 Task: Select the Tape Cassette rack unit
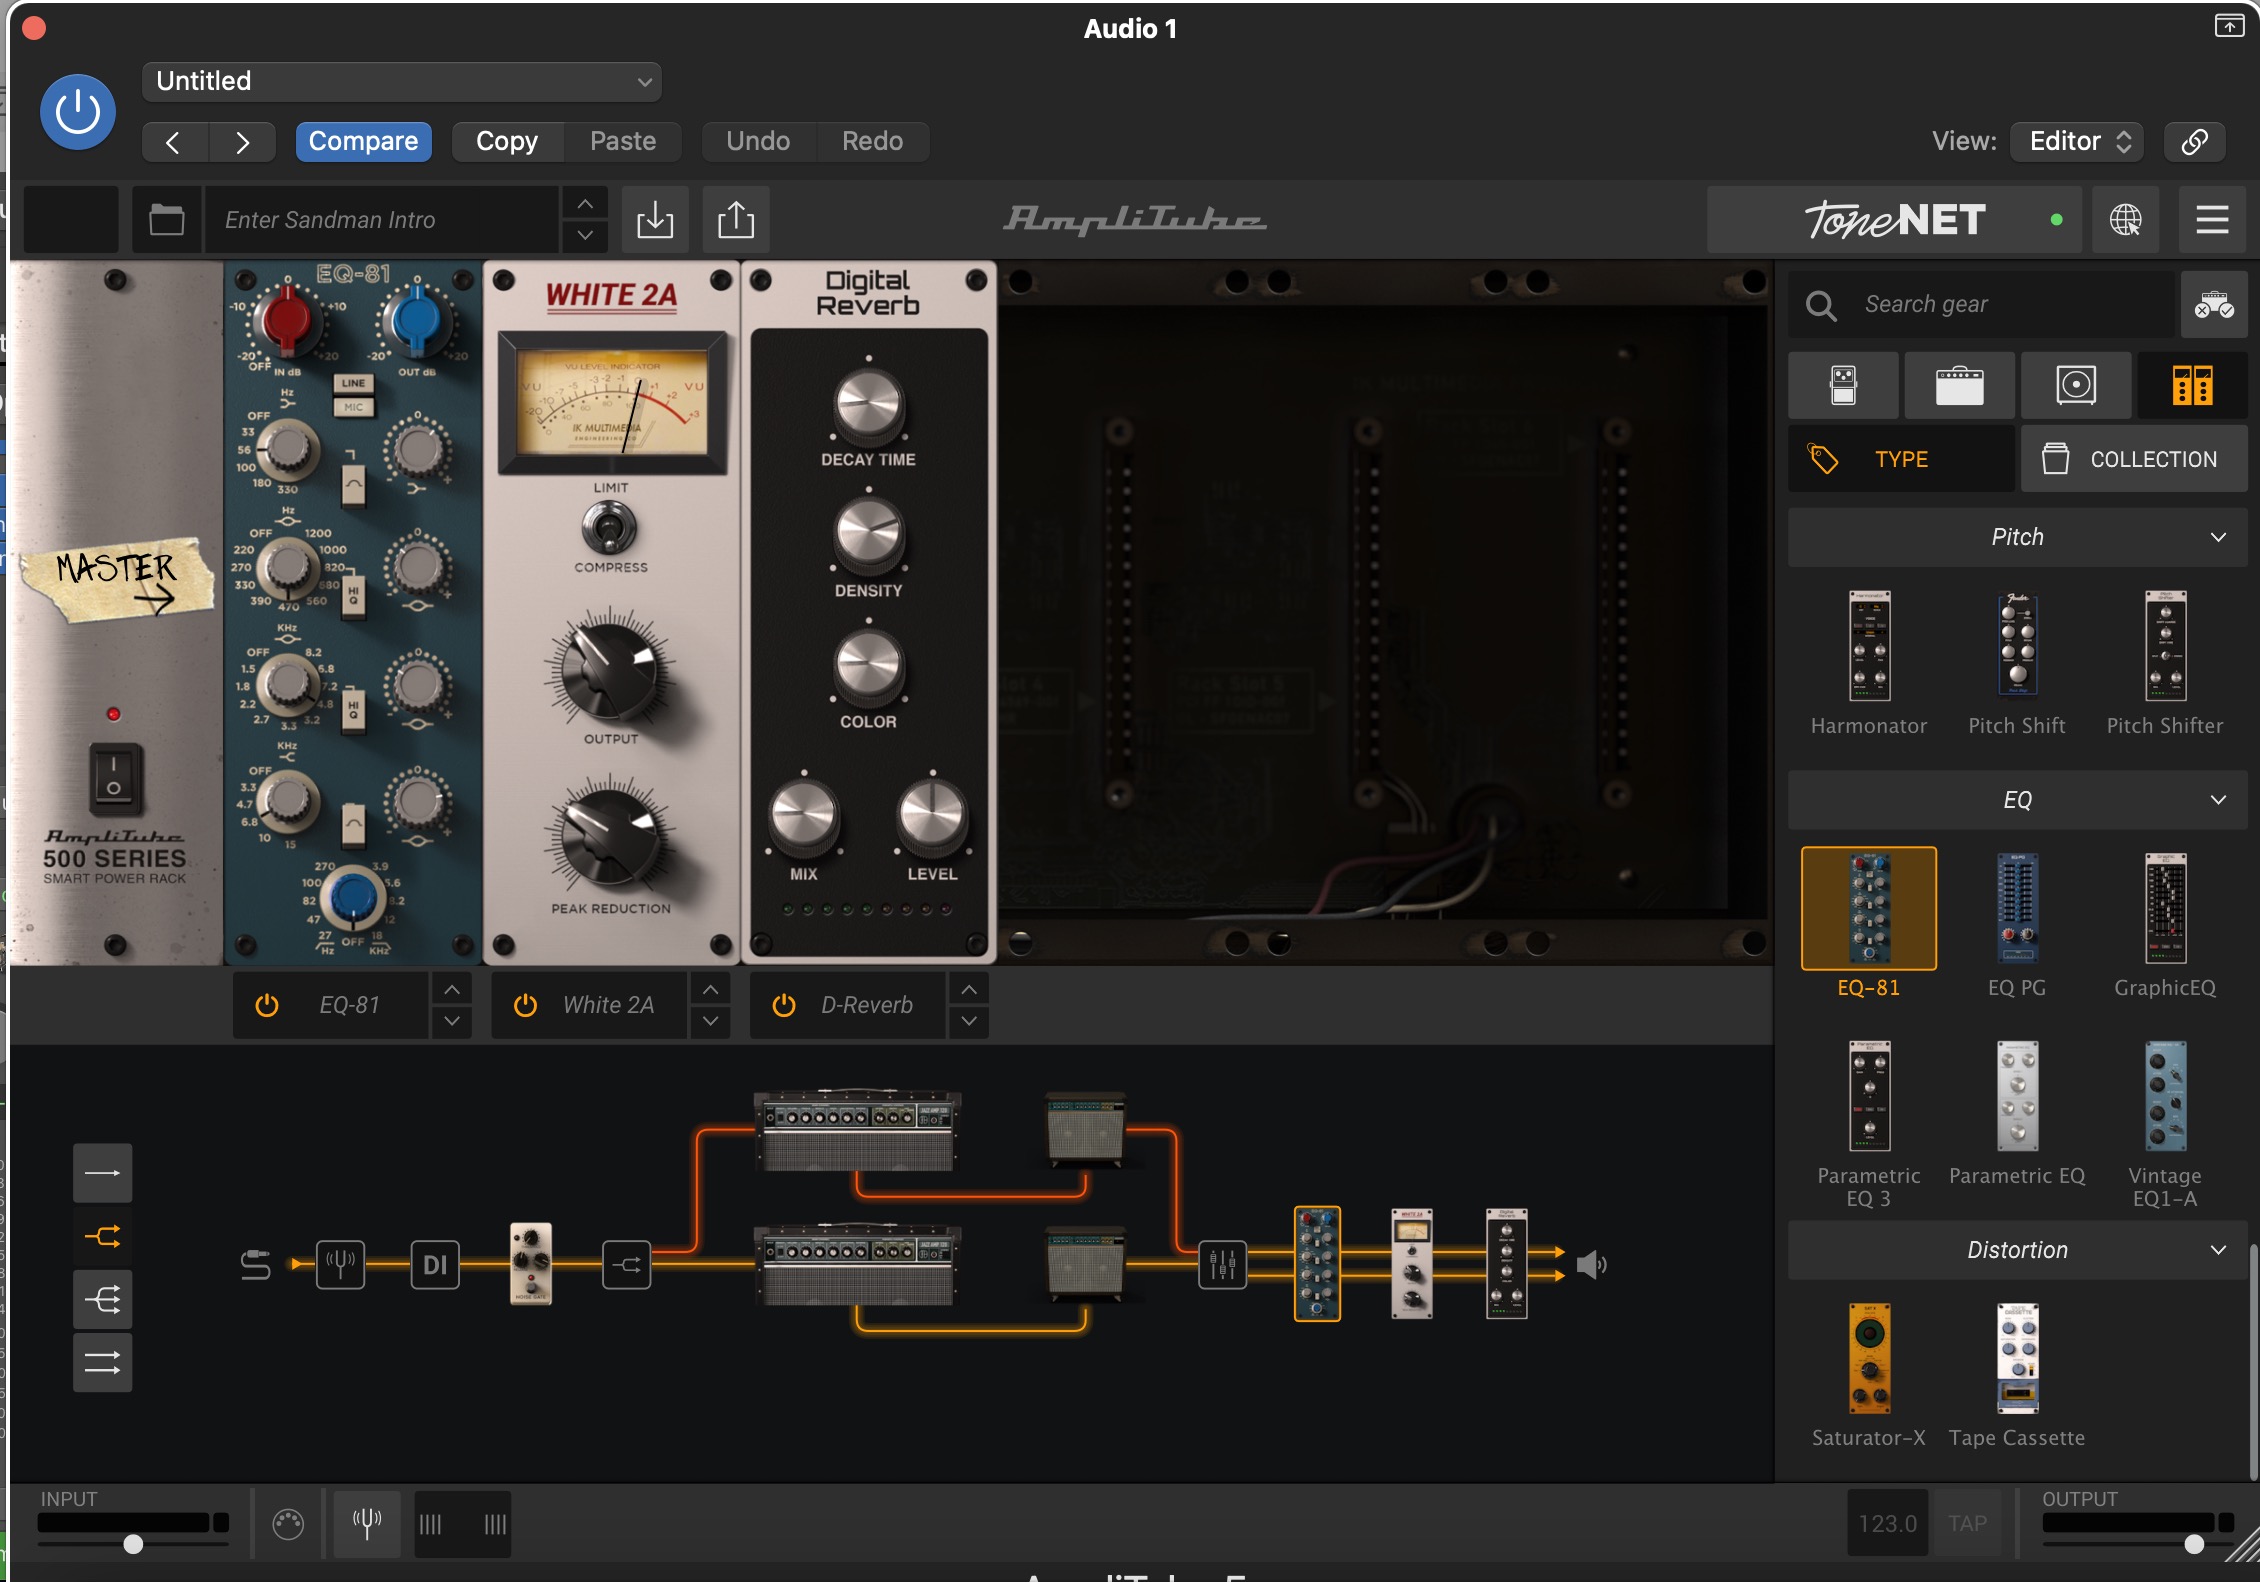[x=2017, y=1358]
